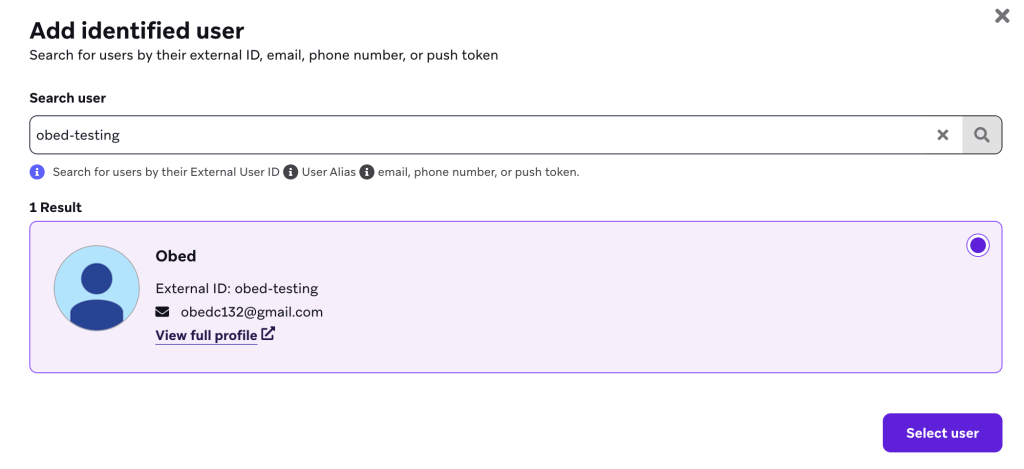Click the Obed name in the result
The width and height of the screenshot is (1024, 469).
click(x=176, y=256)
